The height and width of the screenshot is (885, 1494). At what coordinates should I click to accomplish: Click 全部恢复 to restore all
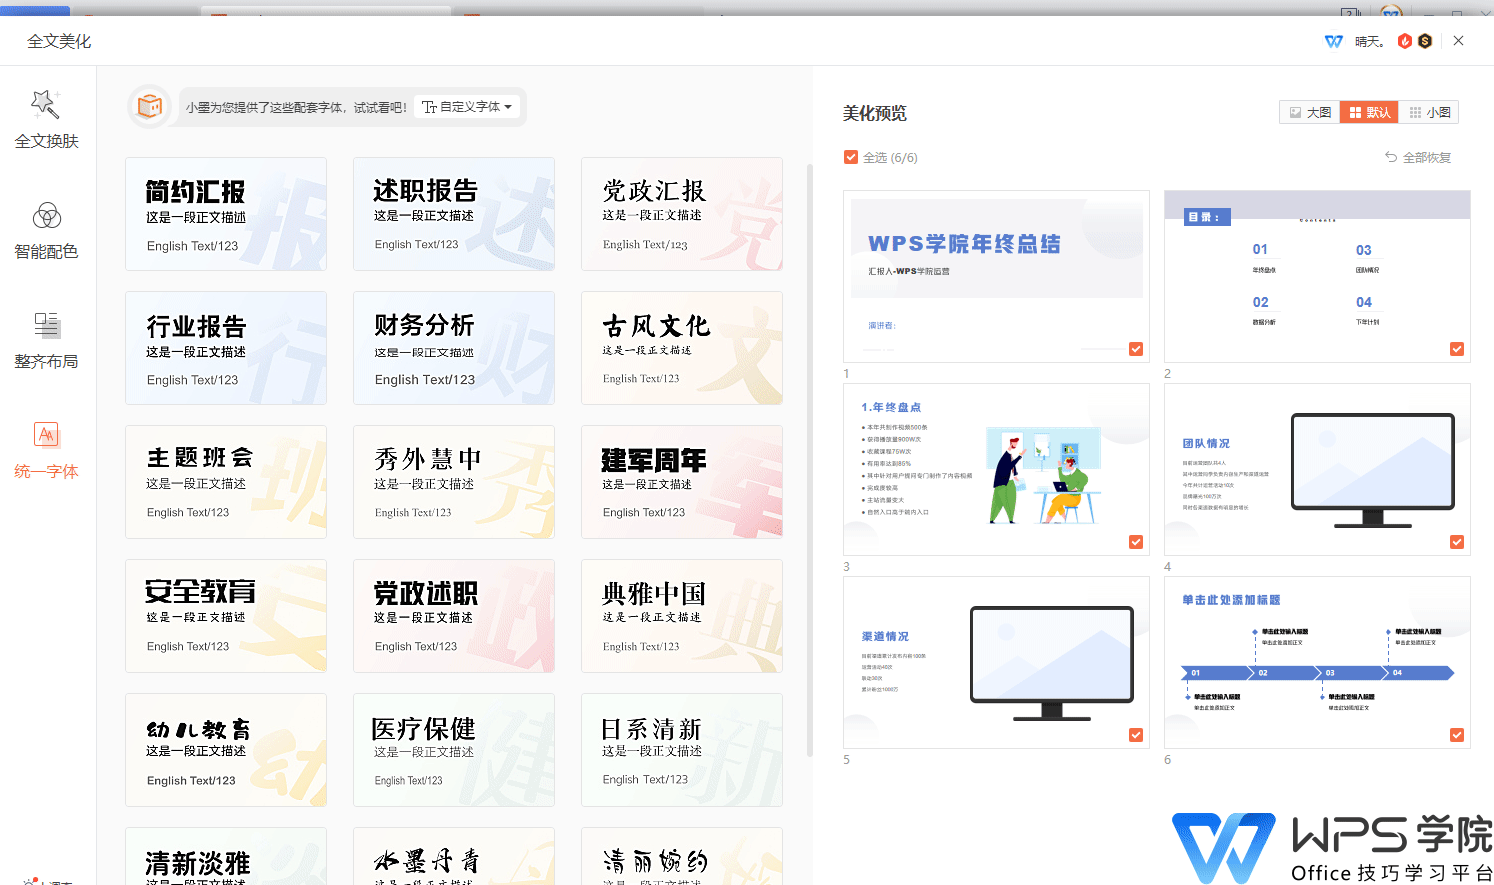[x=1418, y=157]
